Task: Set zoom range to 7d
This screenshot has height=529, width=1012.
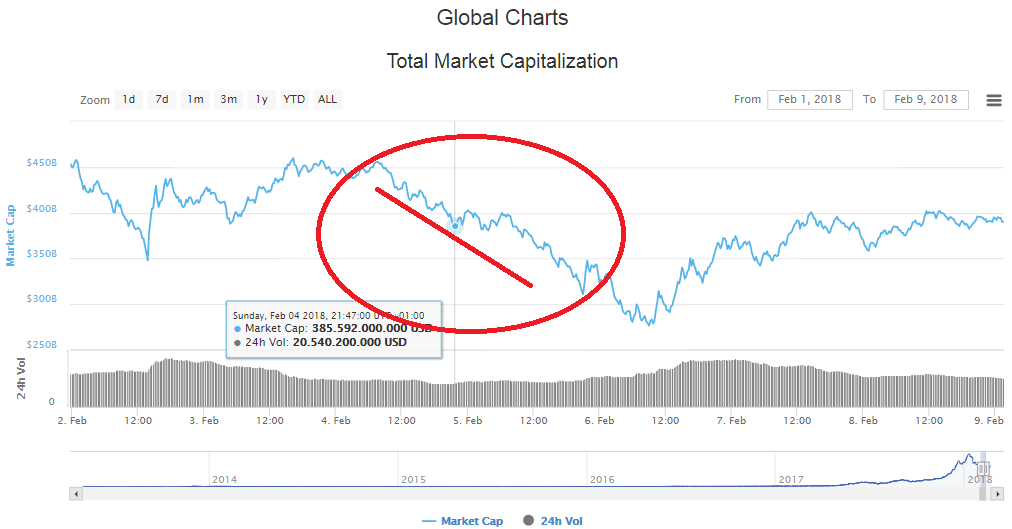Action: pos(161,99)
